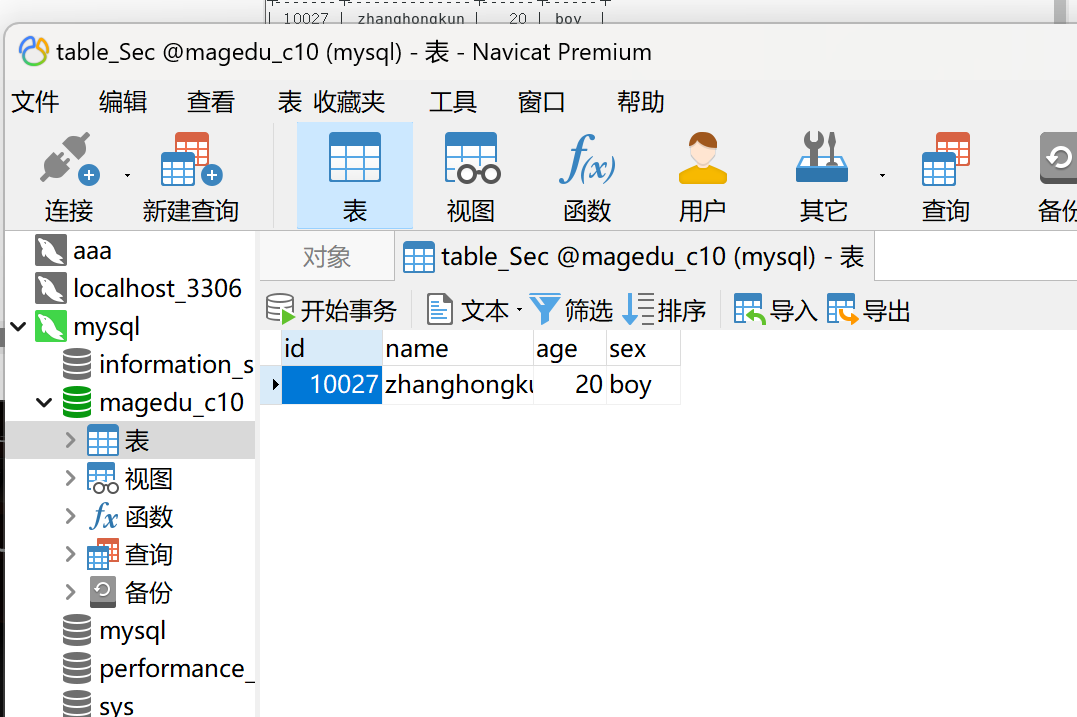Open the Connection (连接) toolbar icon
This screenshot has width=1077, height=717.
(69, 177)
